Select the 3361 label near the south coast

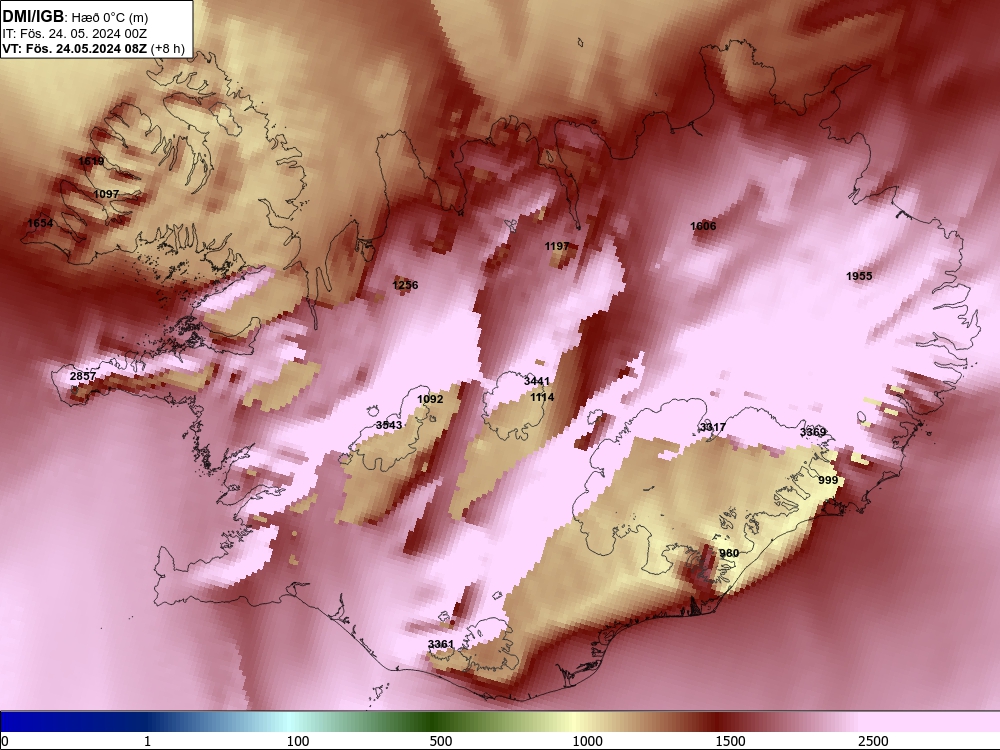pyautogui.click(x=441, y=644)
